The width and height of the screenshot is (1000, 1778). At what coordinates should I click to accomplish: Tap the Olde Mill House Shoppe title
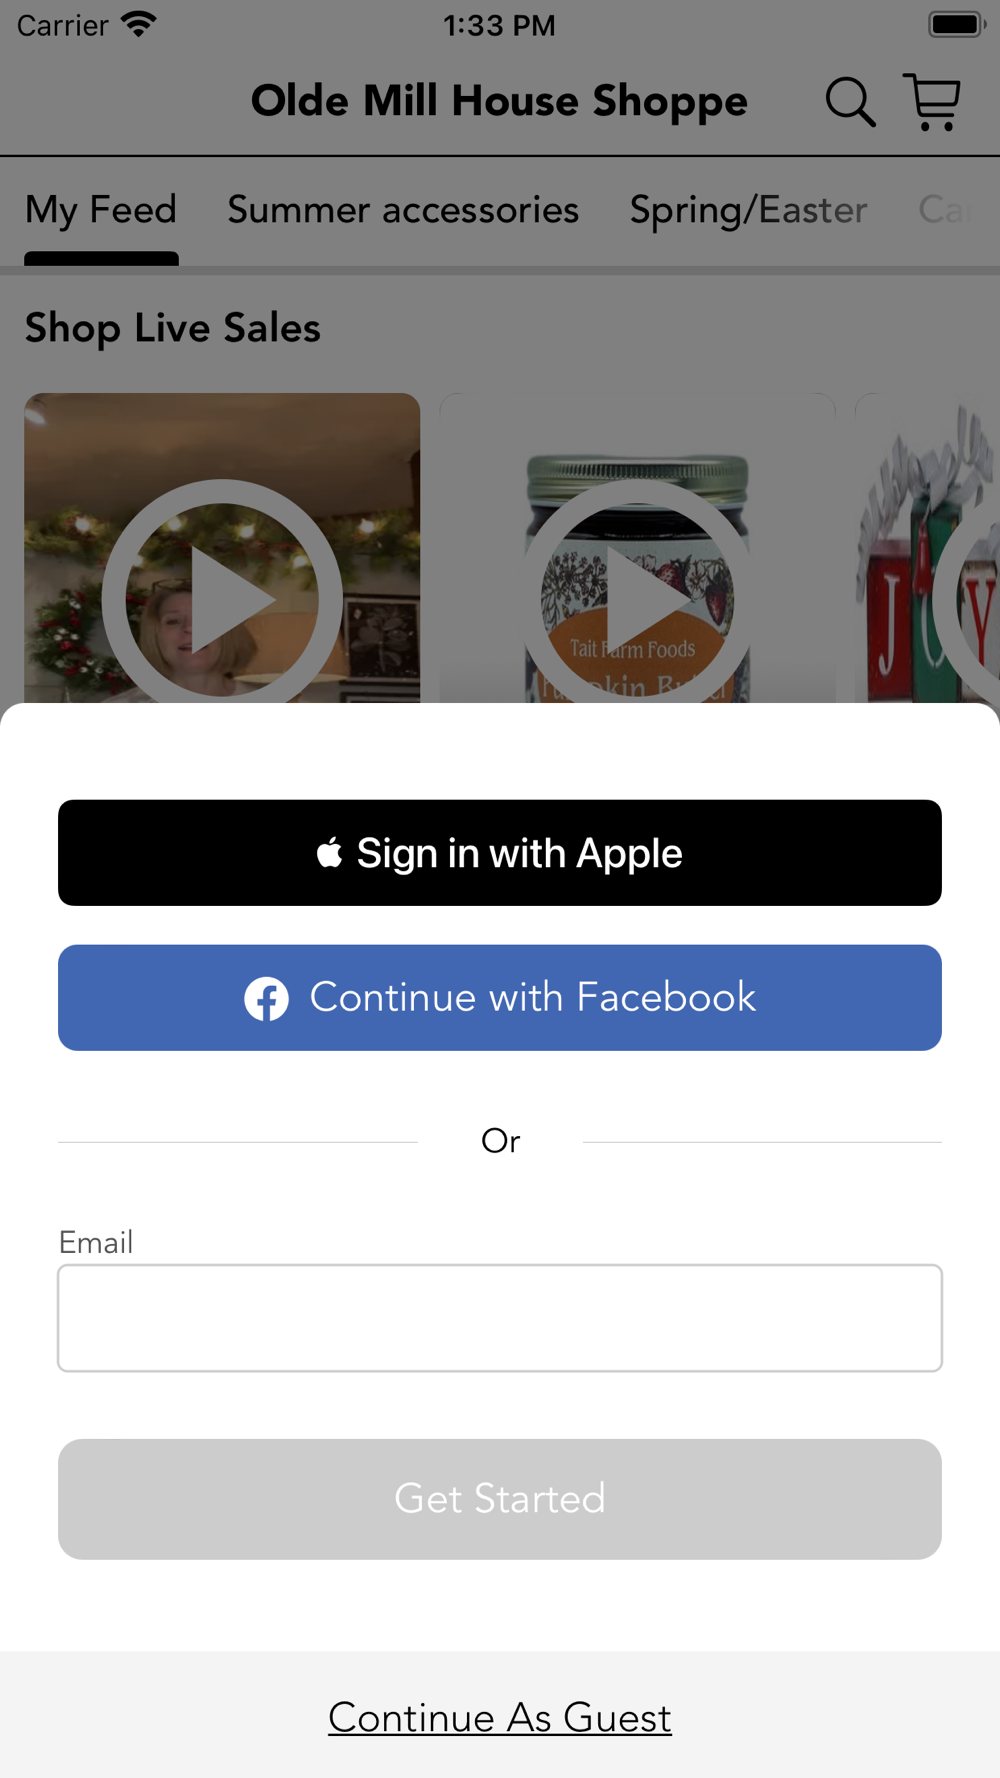499,102
